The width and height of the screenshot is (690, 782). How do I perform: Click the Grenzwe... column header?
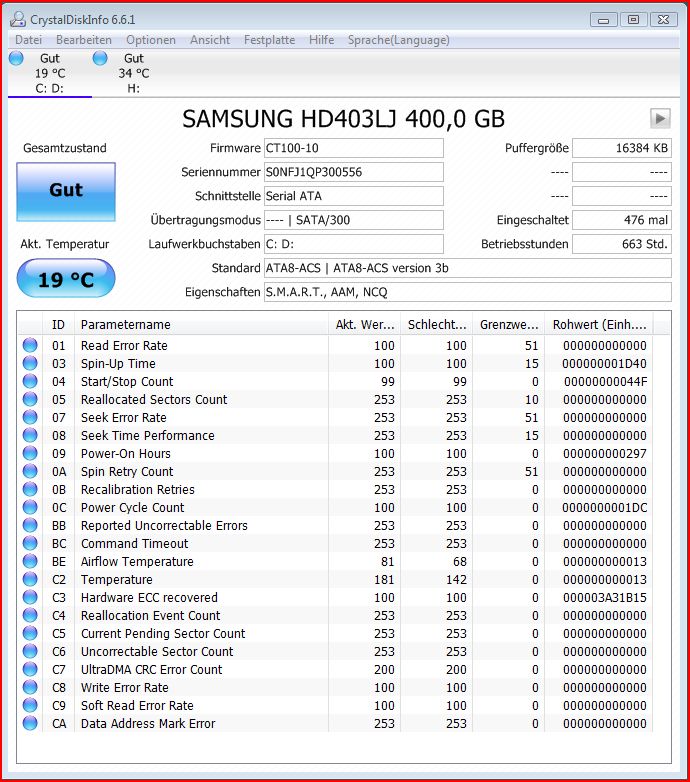[509, 325]
